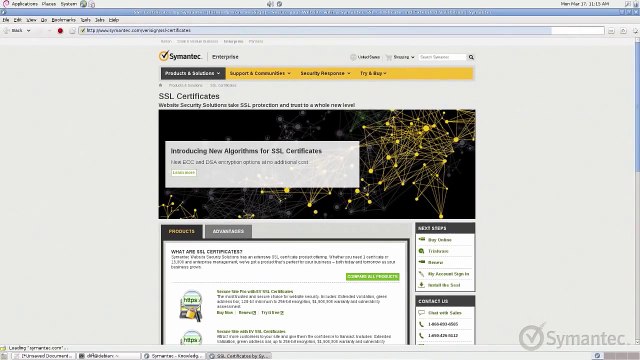Click the home breadcrumb icon
This screenshot has height=360, width=640.
pyautogui.click(x=160, y=85)
